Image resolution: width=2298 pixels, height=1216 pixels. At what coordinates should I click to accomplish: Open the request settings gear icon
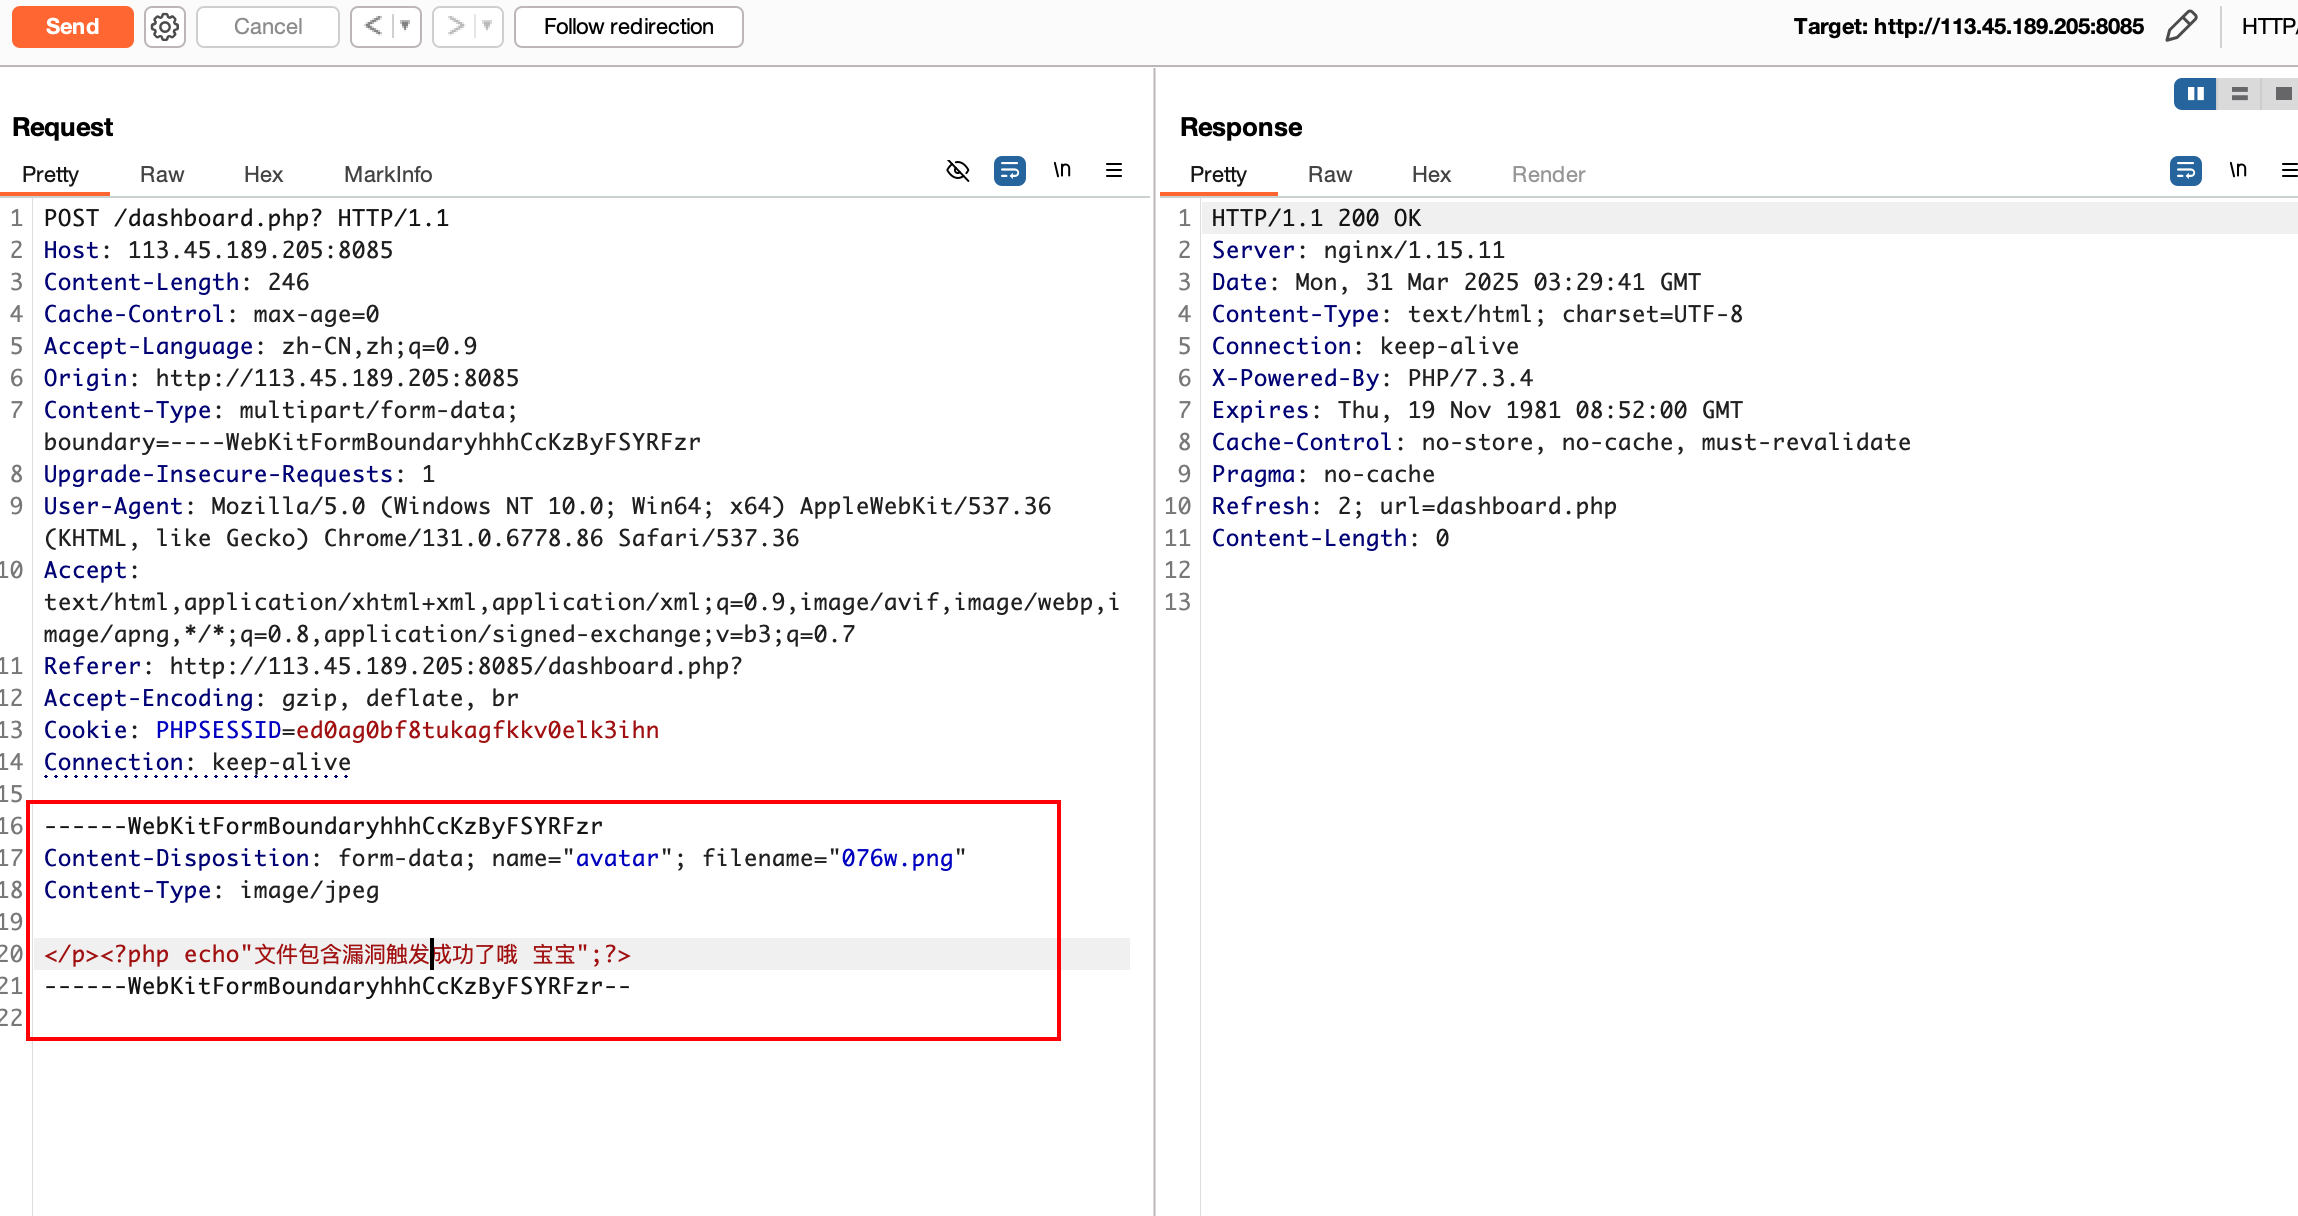tap(165, 27)
